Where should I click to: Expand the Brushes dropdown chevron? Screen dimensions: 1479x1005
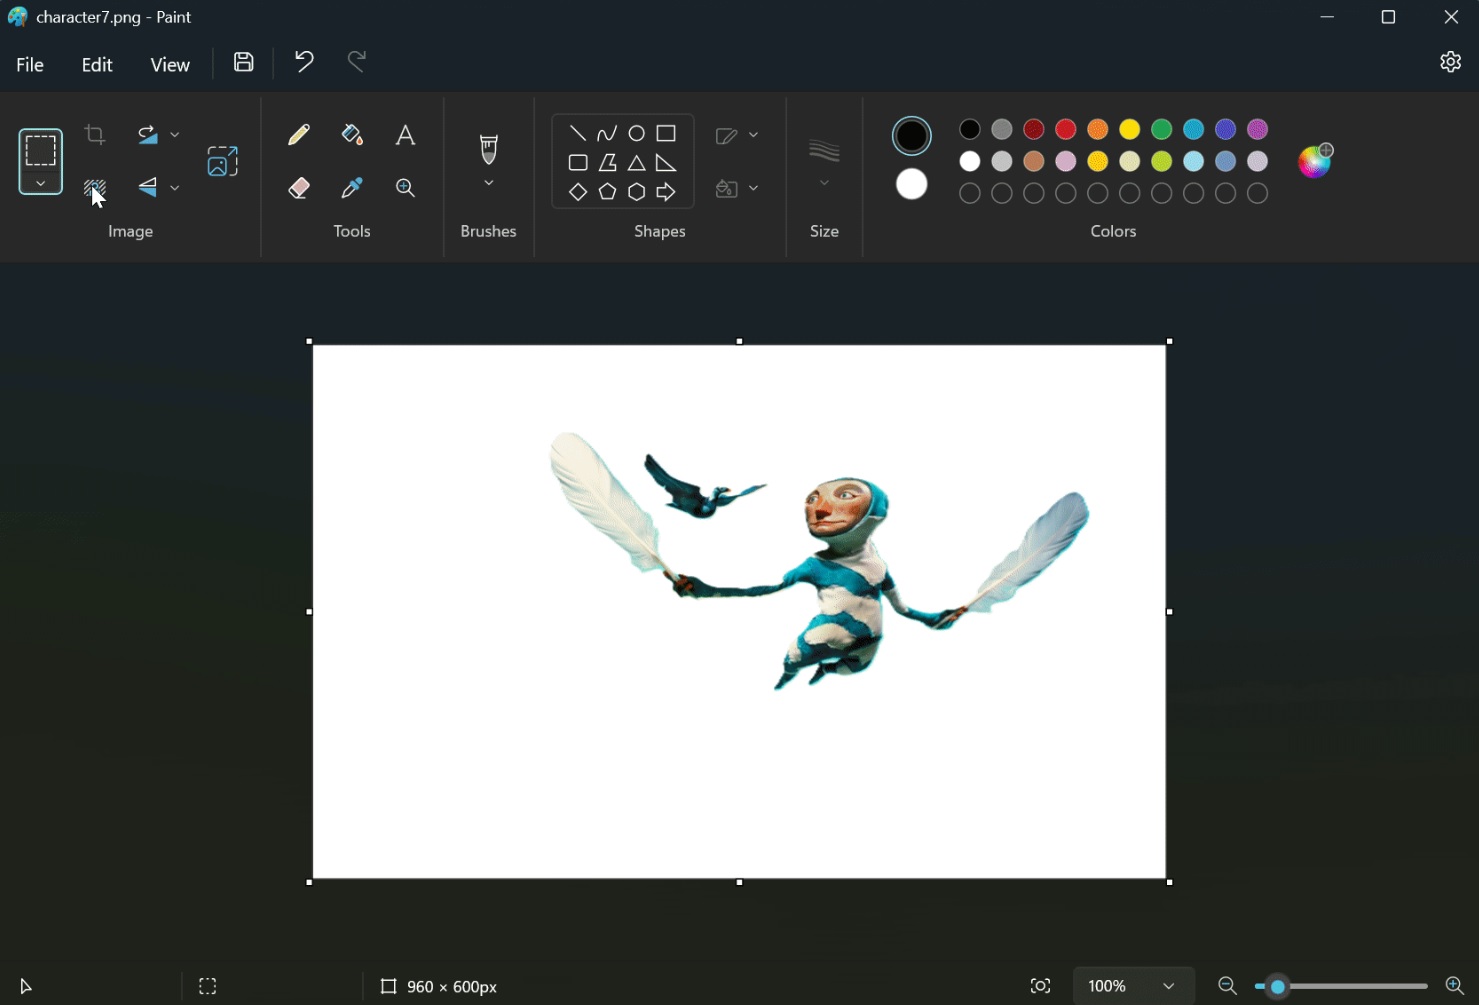tap(488, 183)
